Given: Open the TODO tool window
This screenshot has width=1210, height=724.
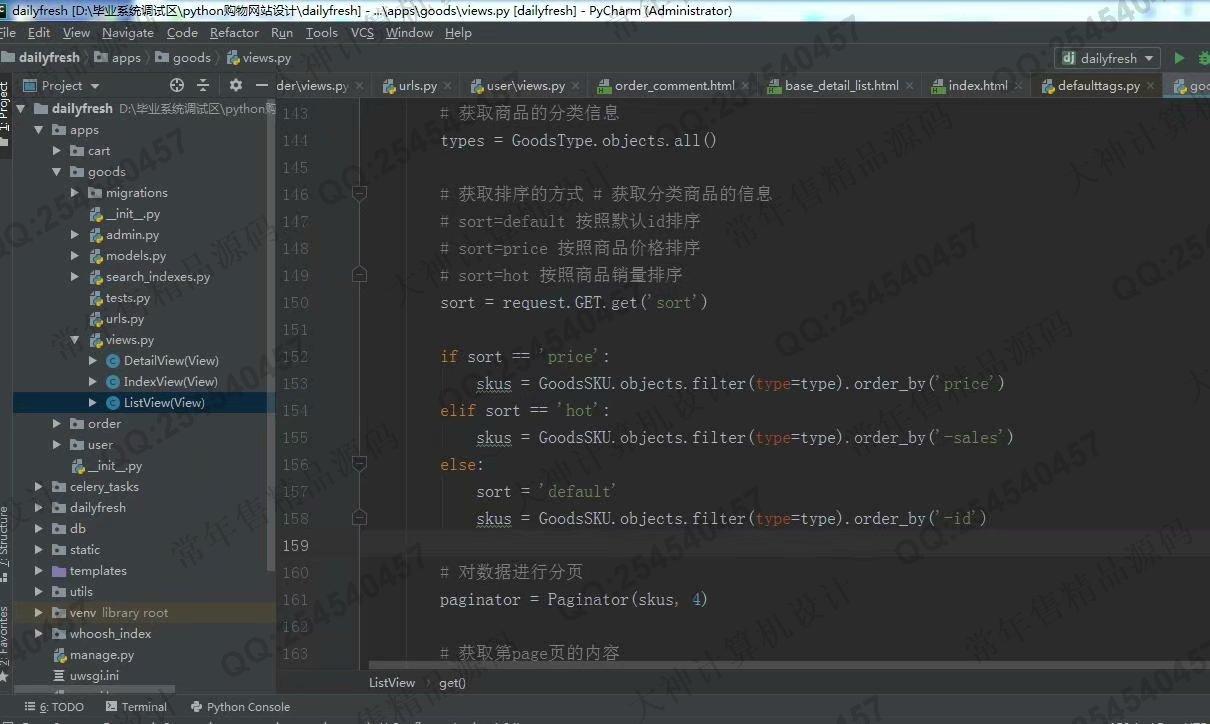Looking at the screenshot, I should coord(57,707).
